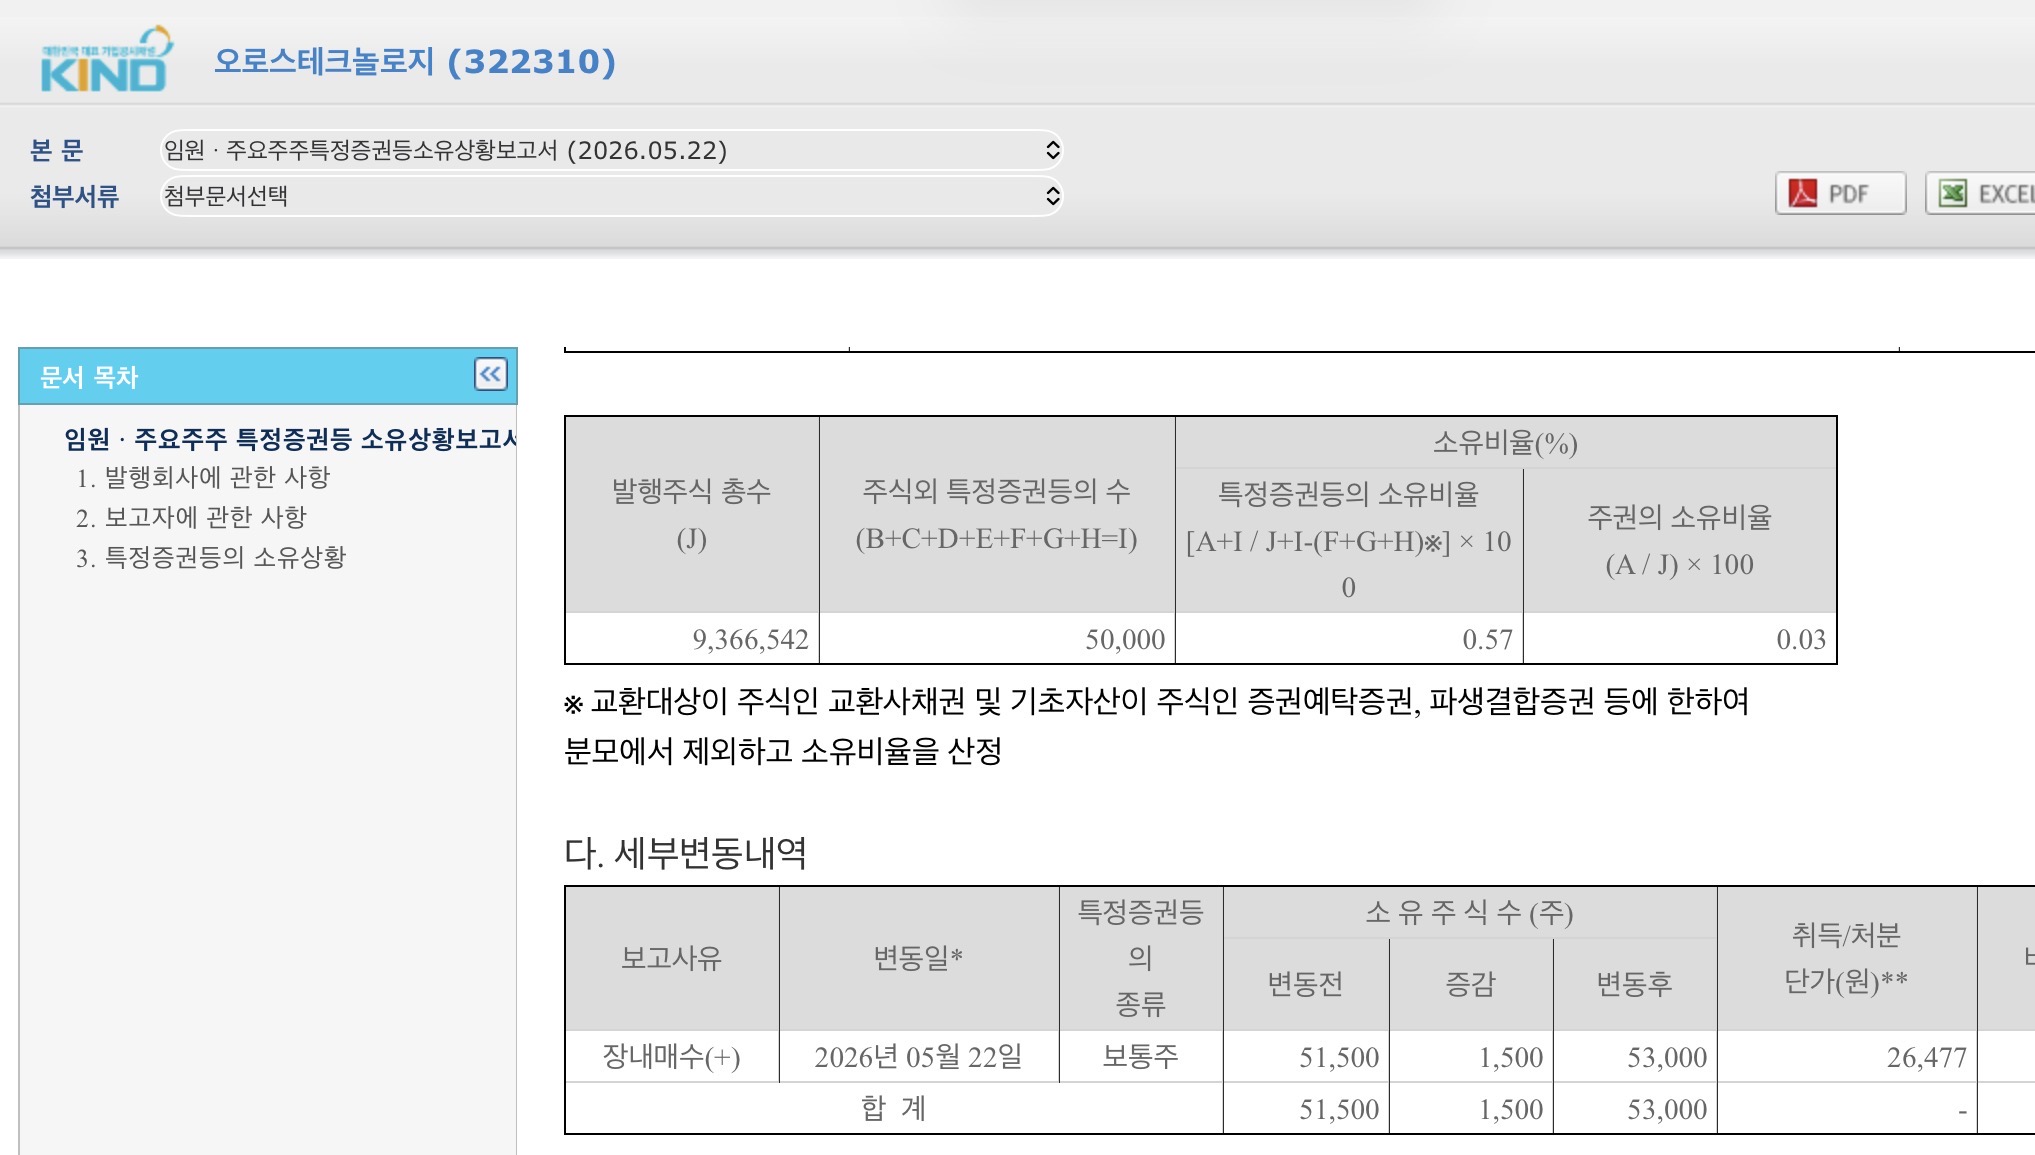
Task: Select the 9,366,542 total shares cell
Action: [x=692, y=639]
